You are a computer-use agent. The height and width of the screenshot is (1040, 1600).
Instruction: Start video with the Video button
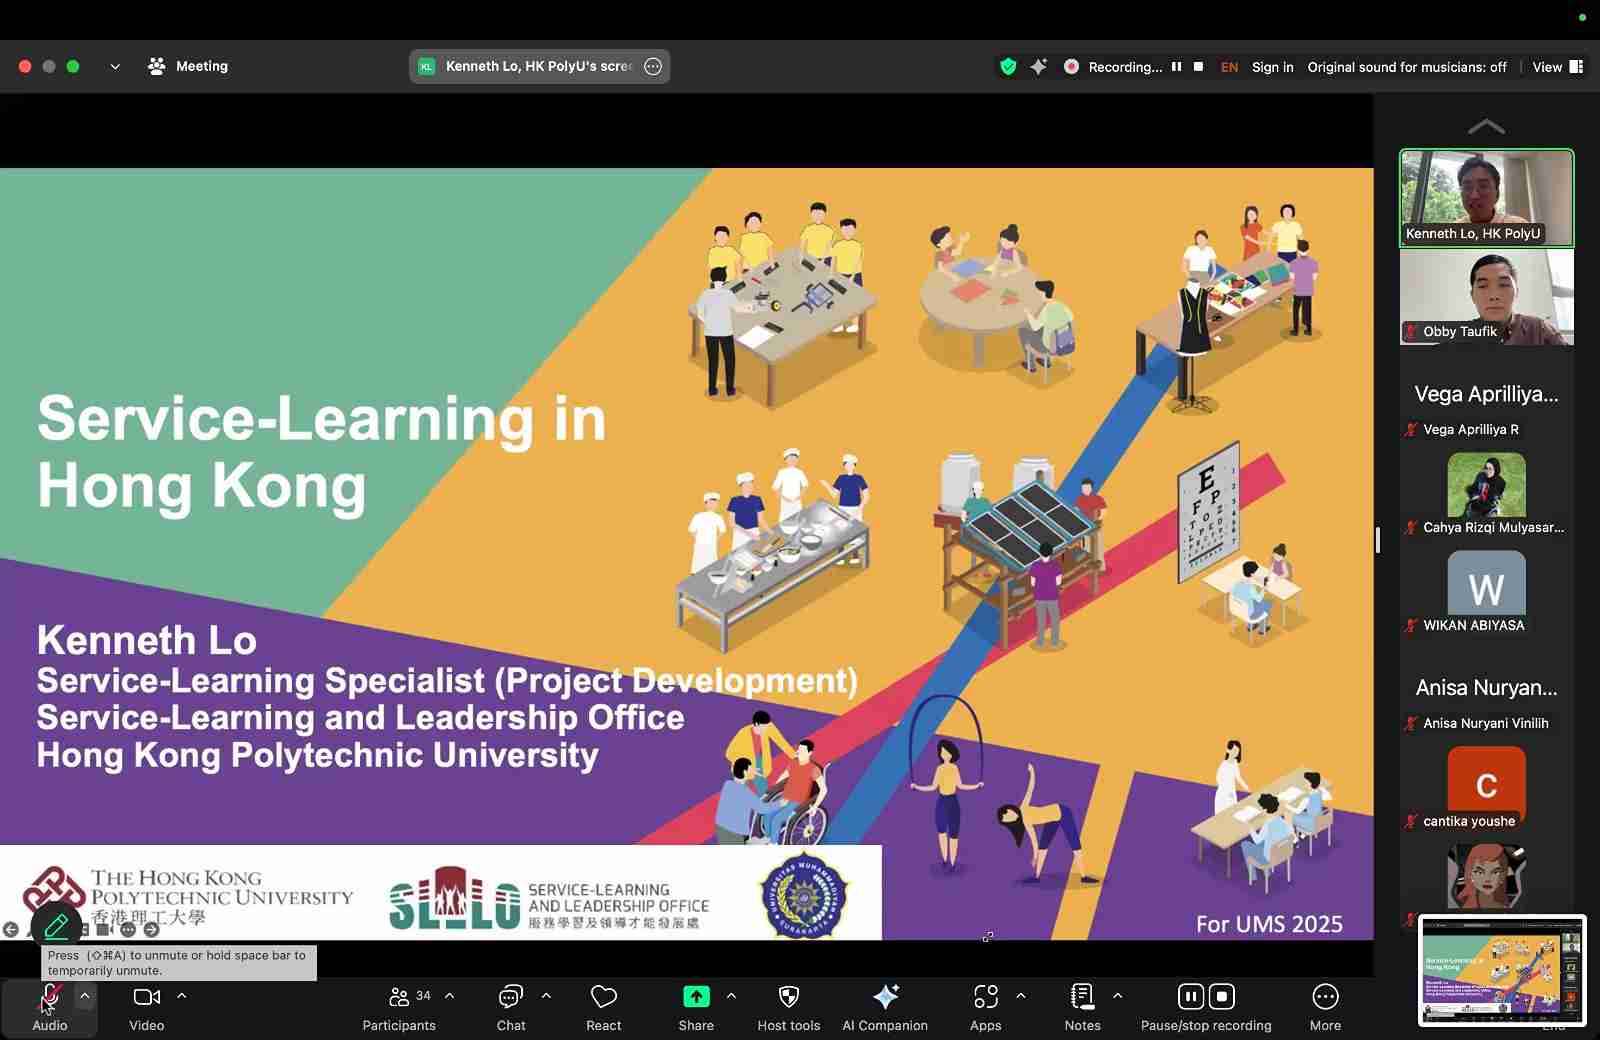(147, 1007)
